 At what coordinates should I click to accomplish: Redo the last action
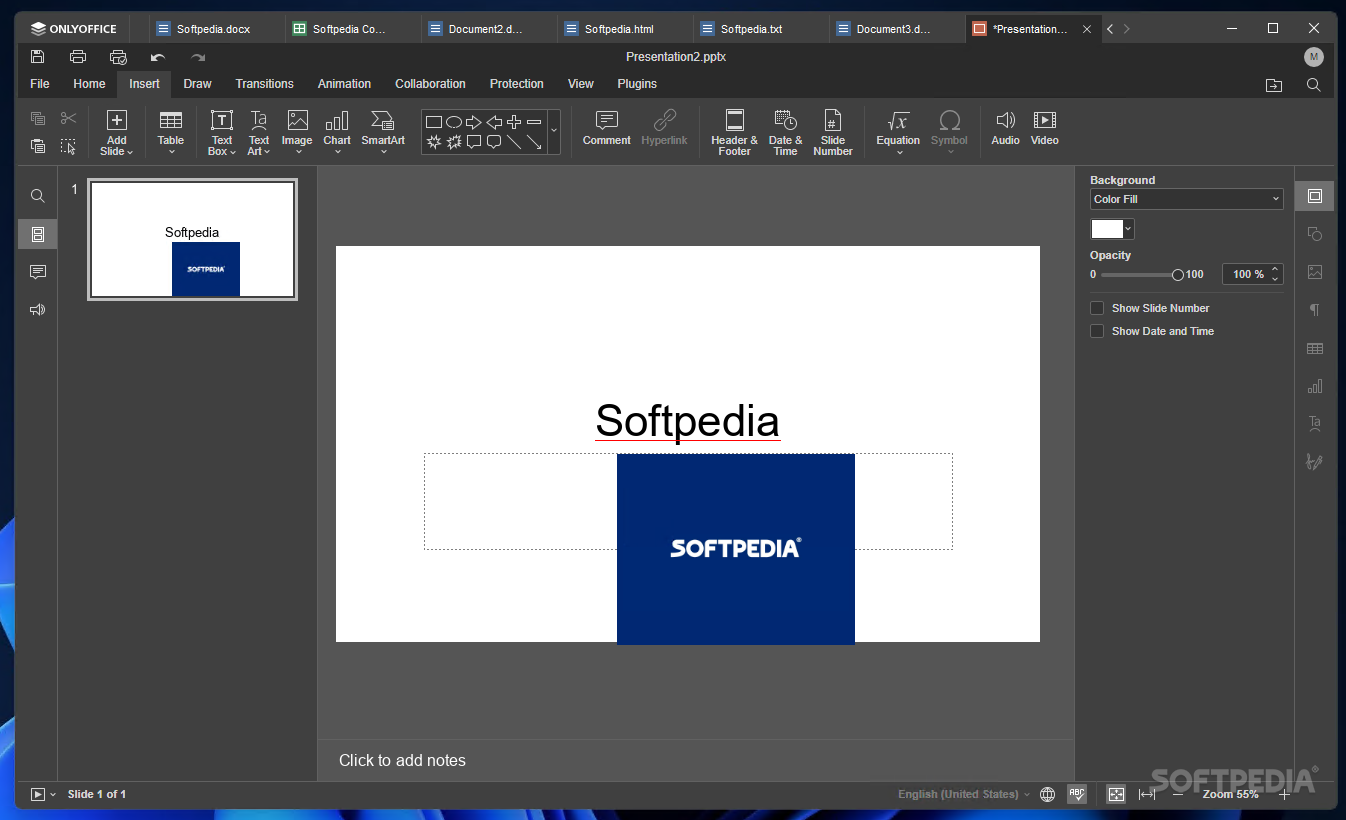click(198, 57)
